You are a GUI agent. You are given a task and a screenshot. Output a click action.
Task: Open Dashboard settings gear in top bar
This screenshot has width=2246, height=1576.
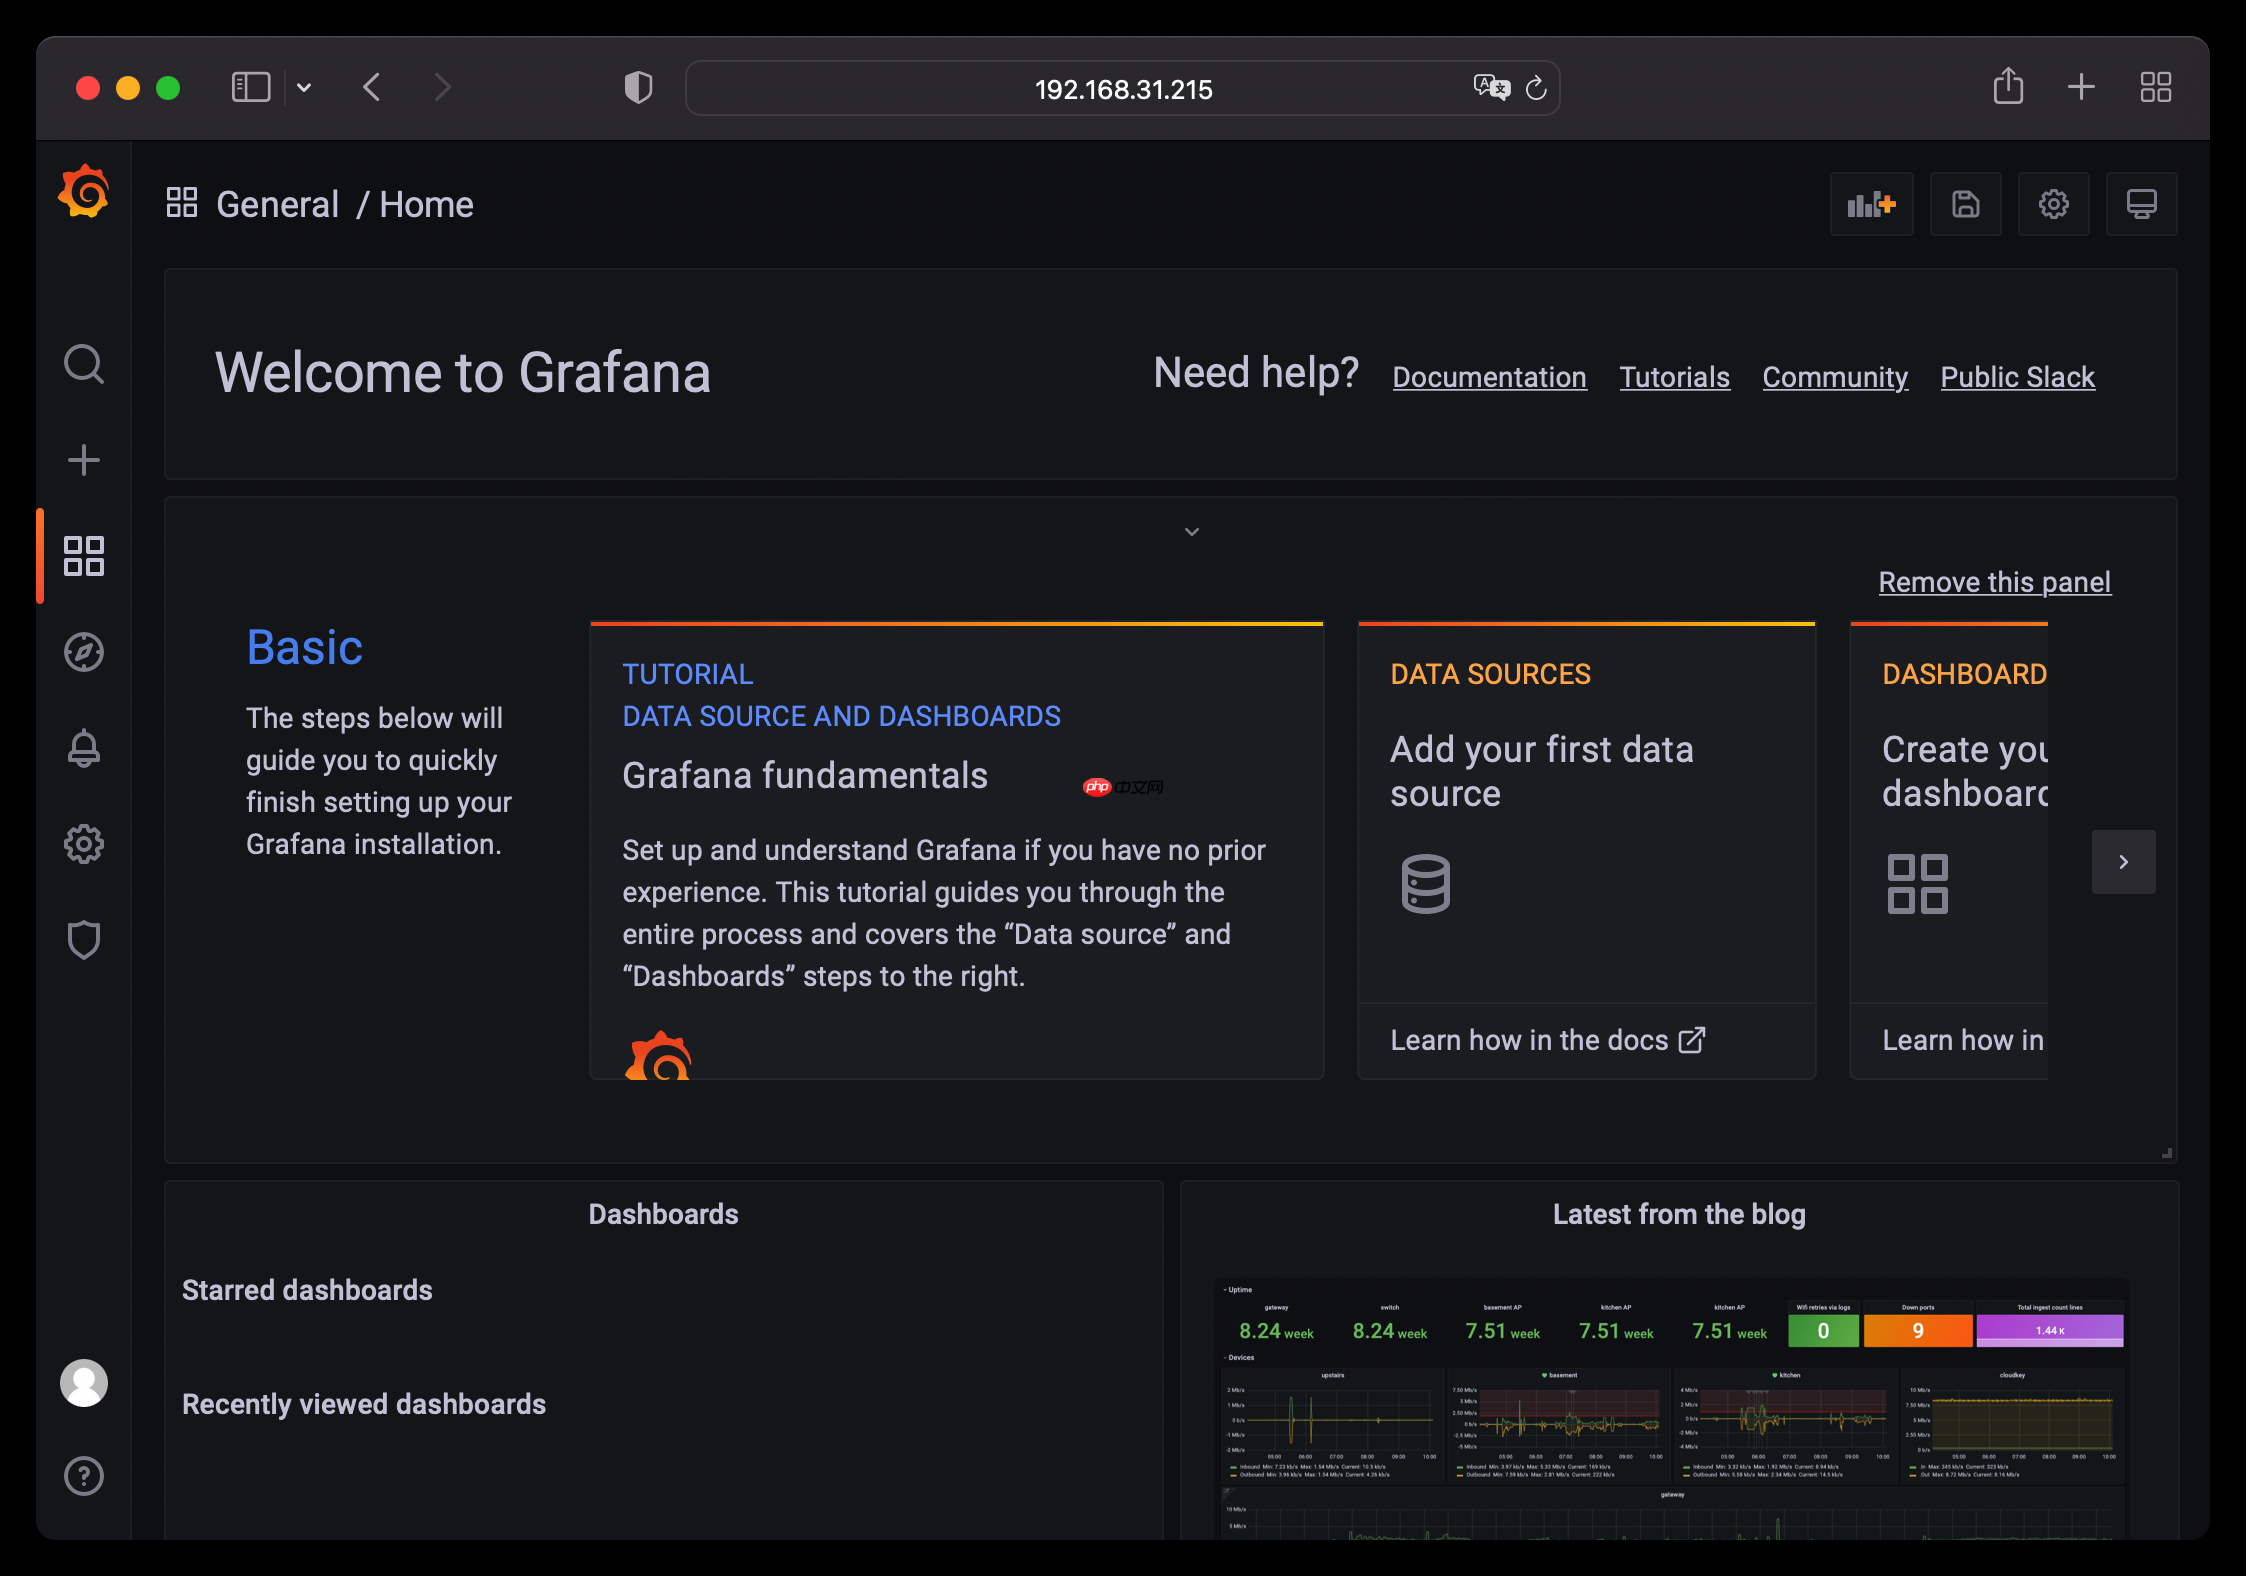point(2053,204)
